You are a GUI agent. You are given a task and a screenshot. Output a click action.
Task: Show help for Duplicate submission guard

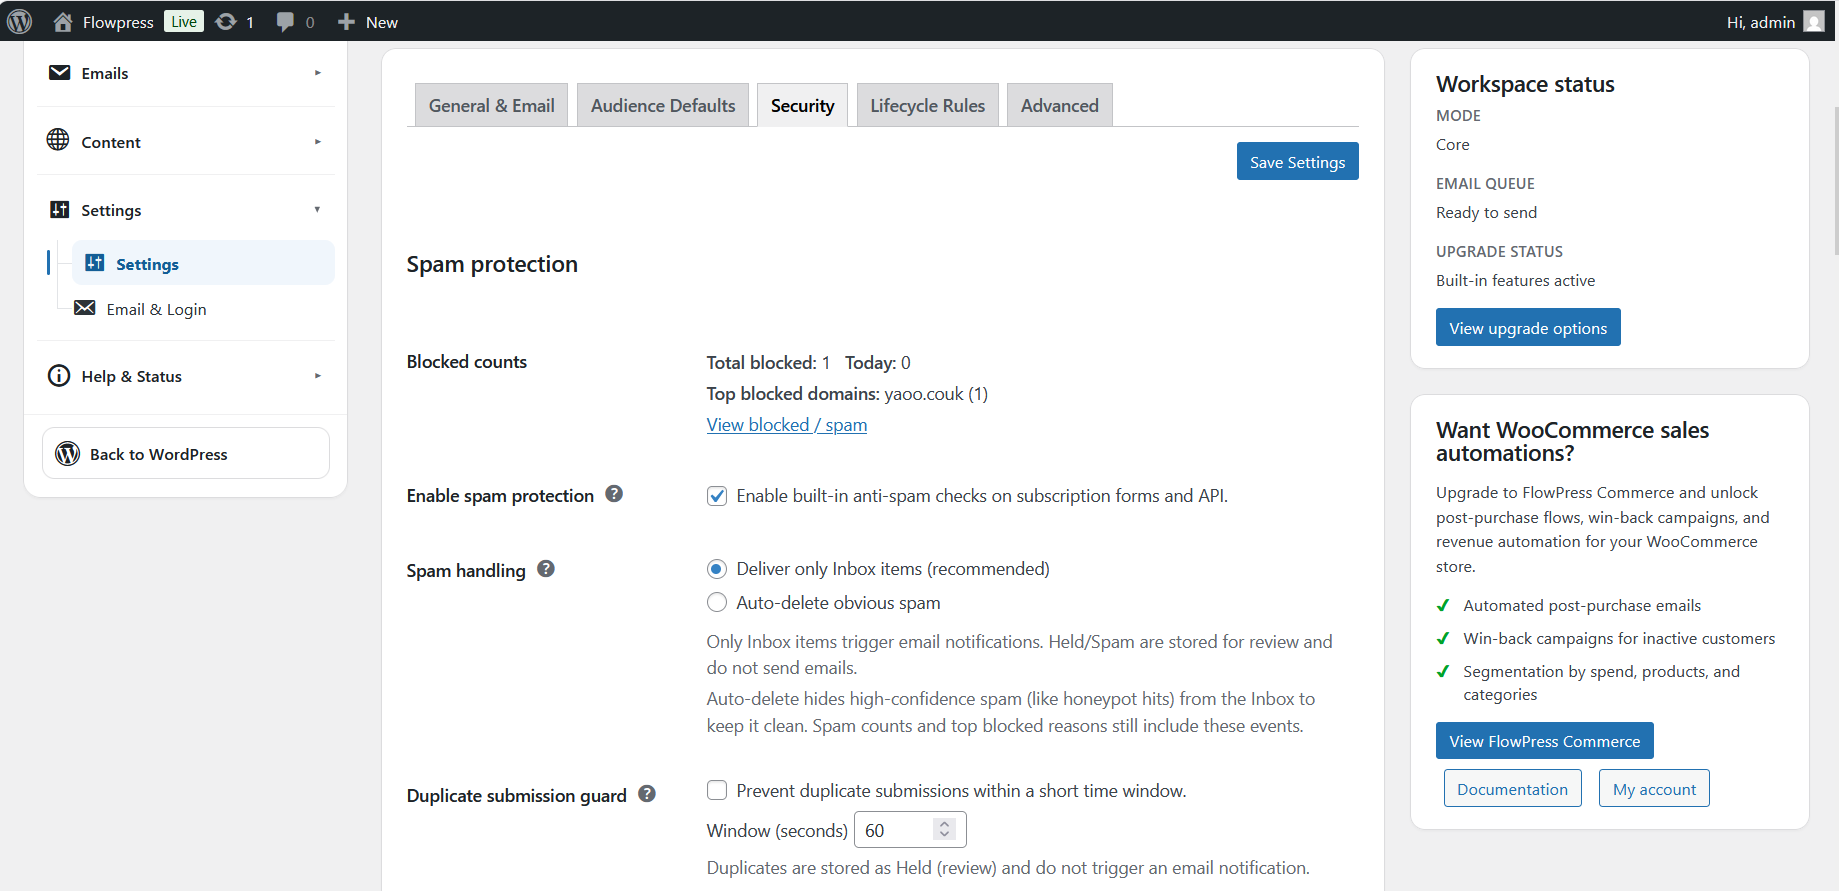[x=647, y=794]
